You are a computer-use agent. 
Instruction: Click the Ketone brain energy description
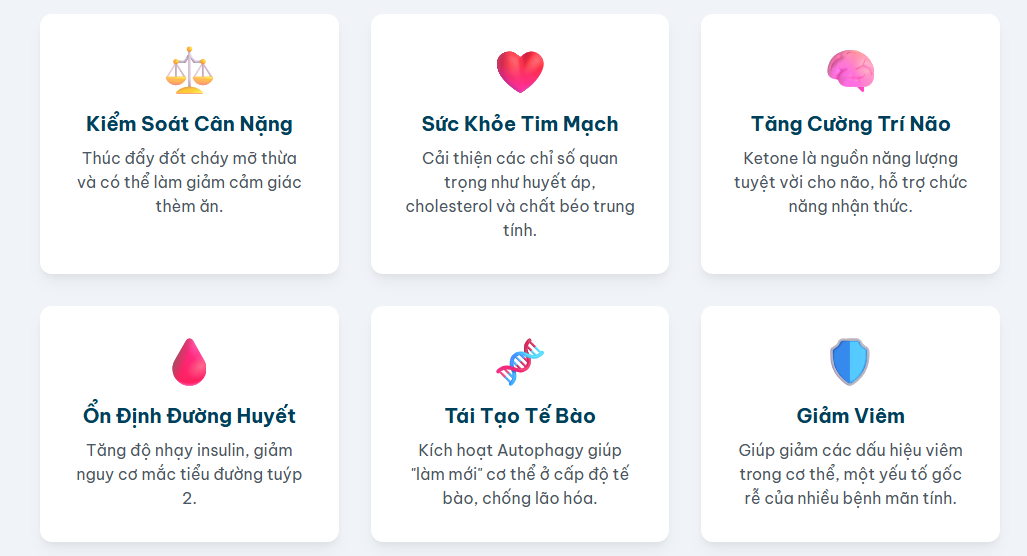pos(850,182)
